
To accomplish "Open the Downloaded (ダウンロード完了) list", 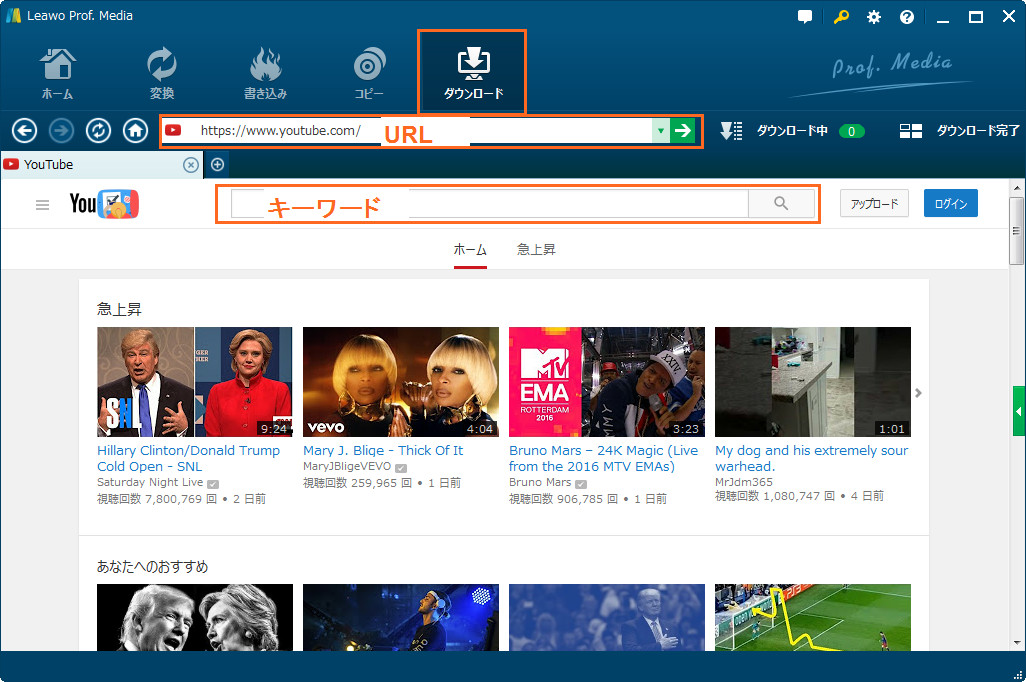I will pyautogui.click(x=959, y=131).
